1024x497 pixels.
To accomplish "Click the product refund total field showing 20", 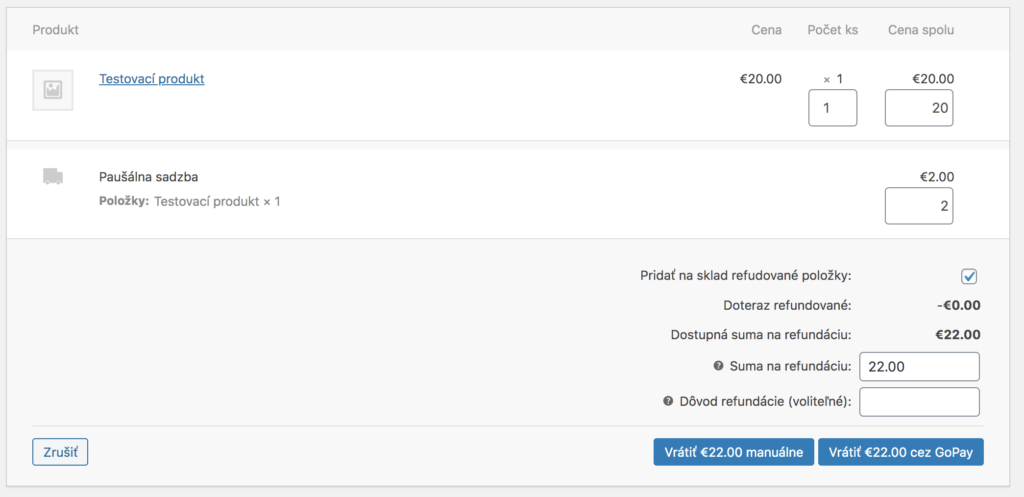I will 918,108.
